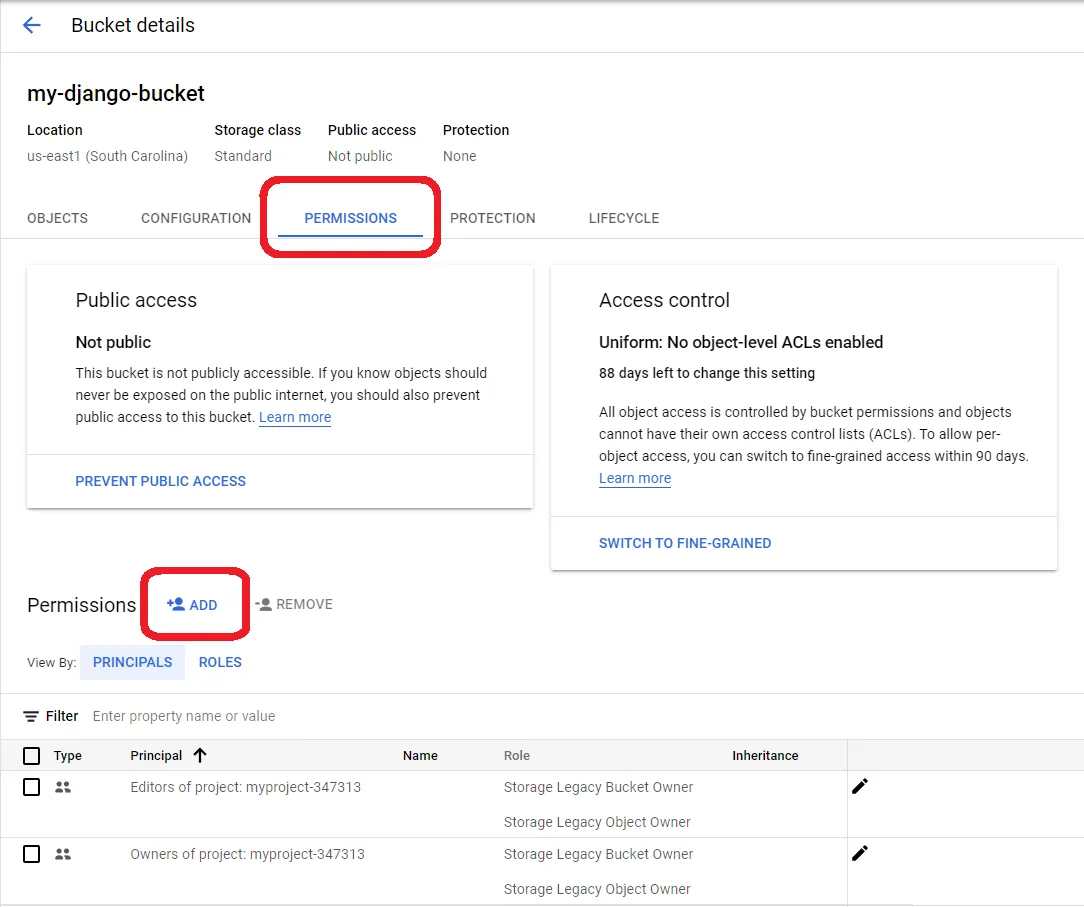Click the filter list icon
The width and height of the screenshot is (1084, 907).
coord(31,716)
